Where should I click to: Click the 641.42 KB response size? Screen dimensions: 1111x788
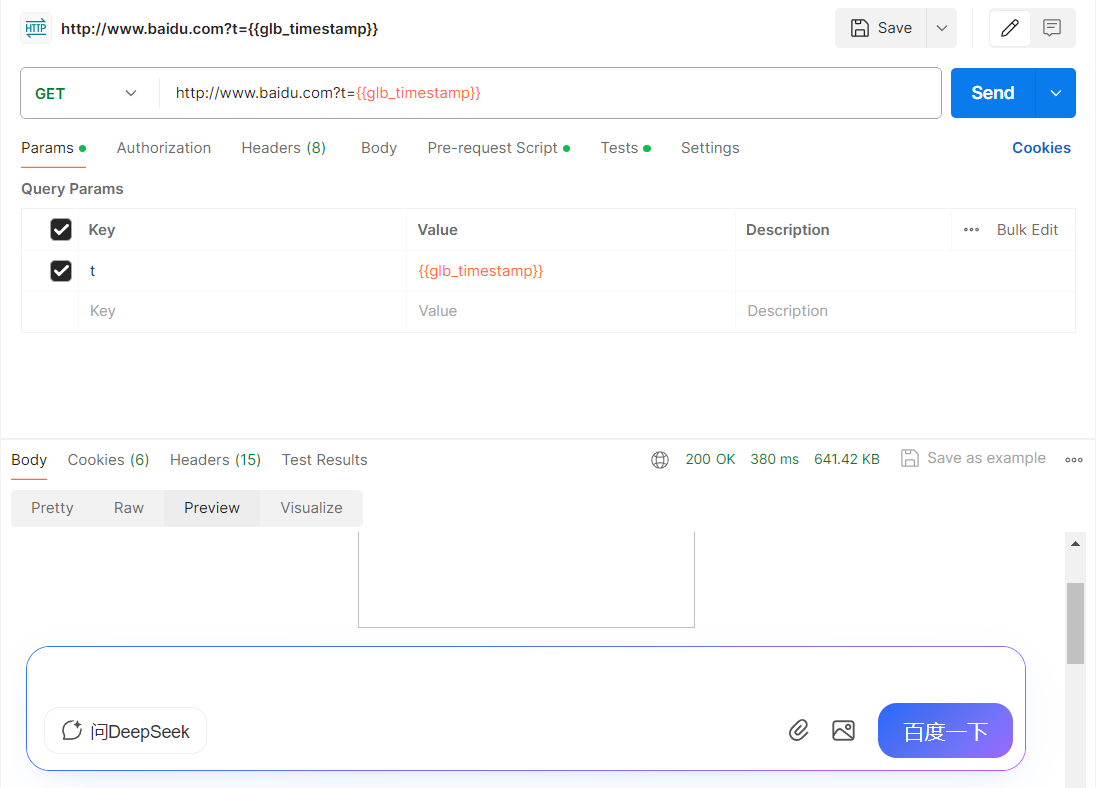tap(847, 459)
